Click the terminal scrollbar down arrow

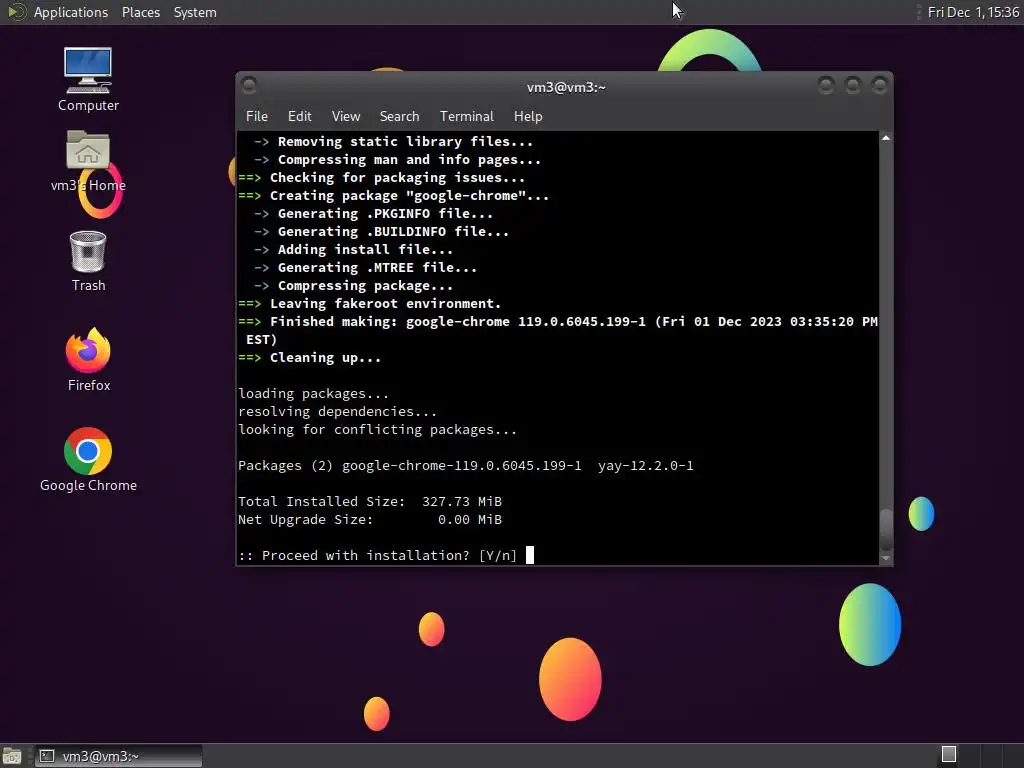(886, 558)
